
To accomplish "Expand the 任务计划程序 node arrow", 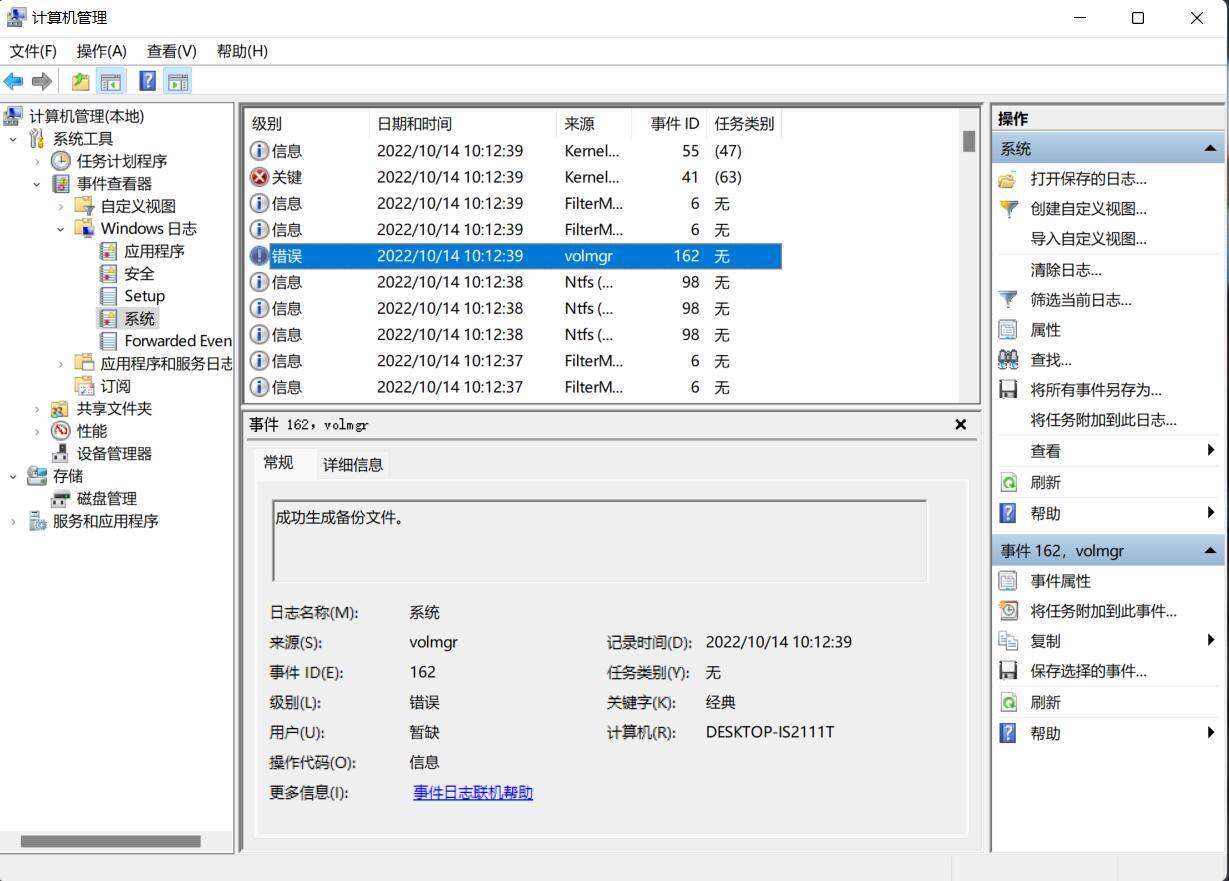I will [37, 161].
